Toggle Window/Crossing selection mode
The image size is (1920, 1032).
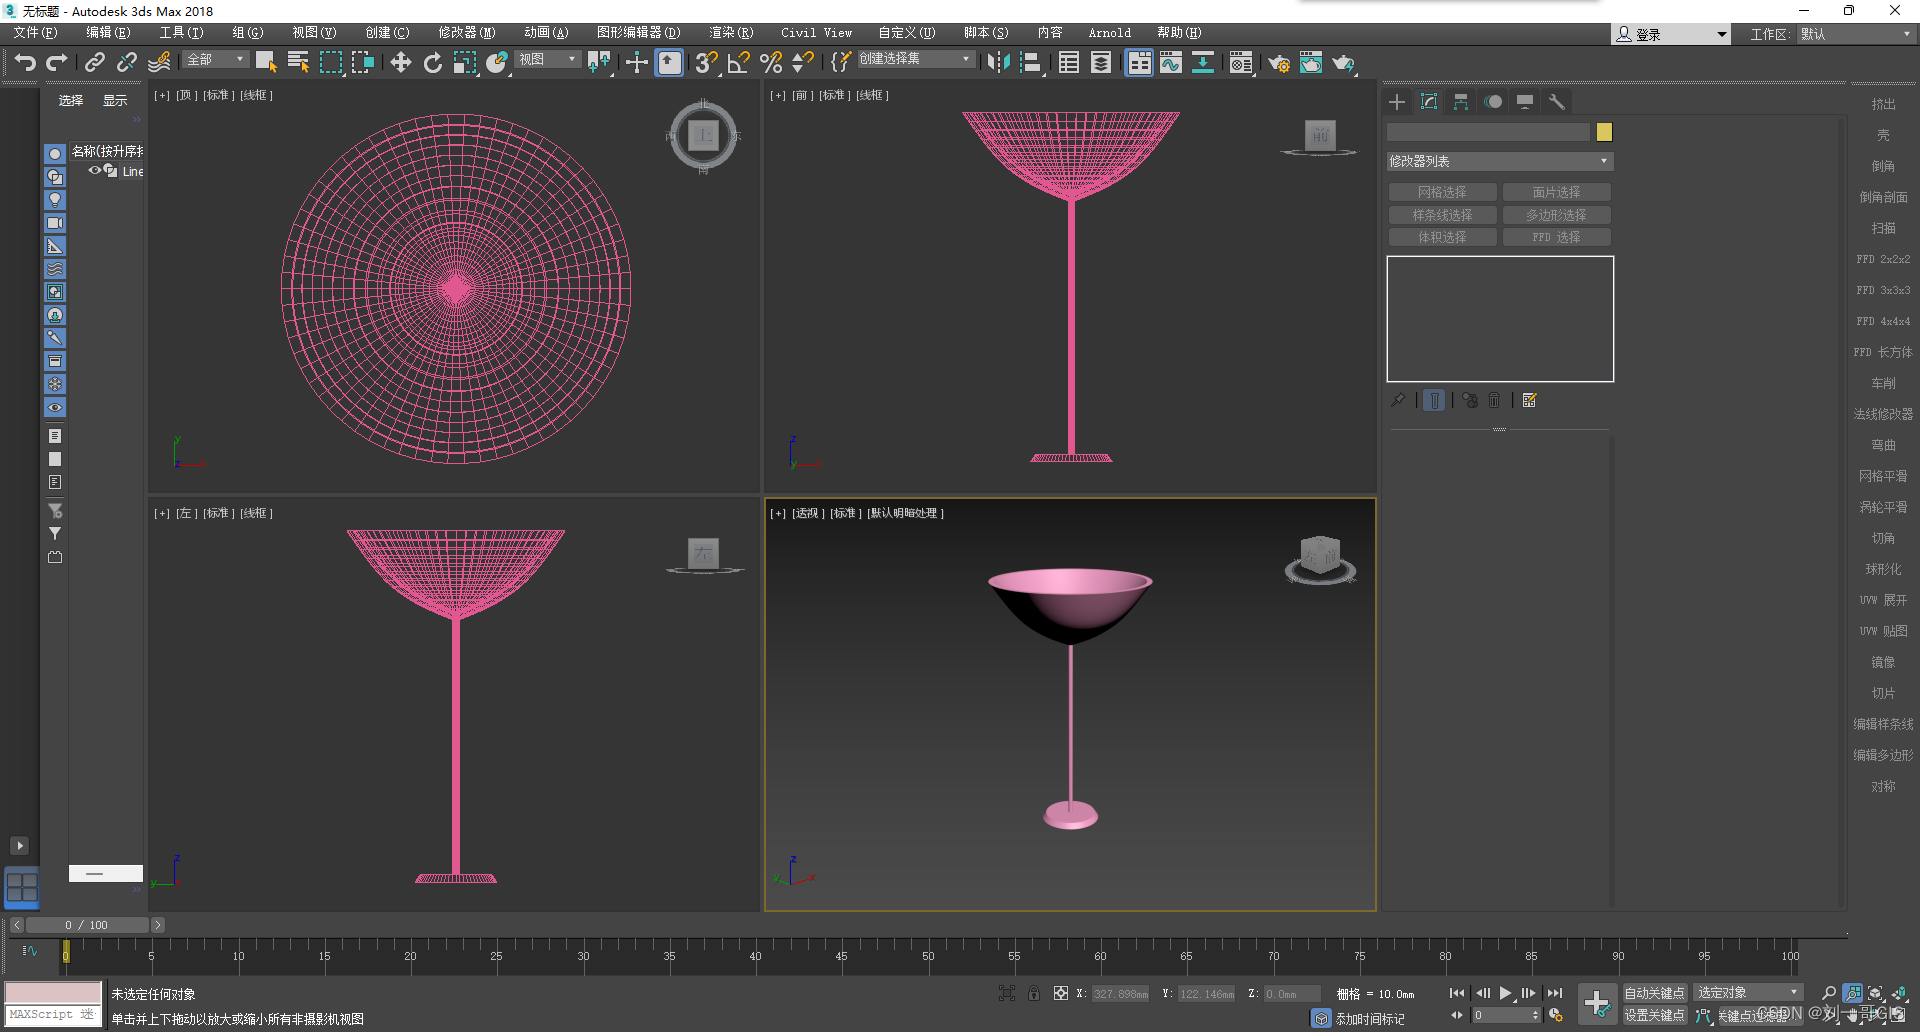(x=362, y=63)
